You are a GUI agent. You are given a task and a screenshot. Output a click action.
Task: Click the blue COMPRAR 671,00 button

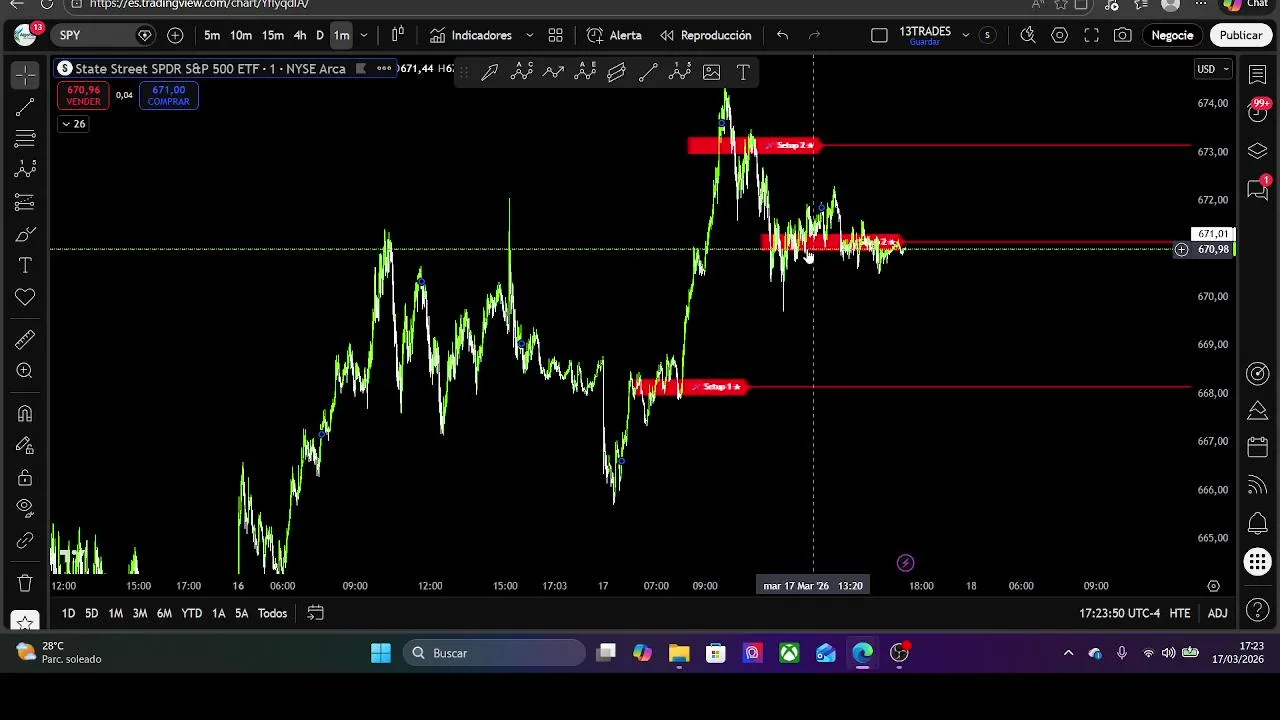coord(168,95)
